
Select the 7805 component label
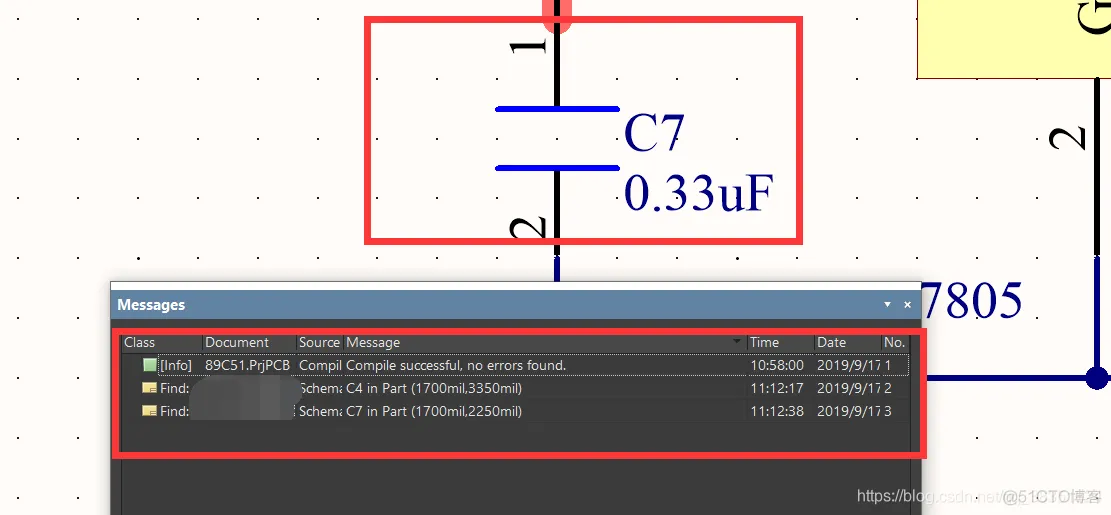(x=974, y=300)
